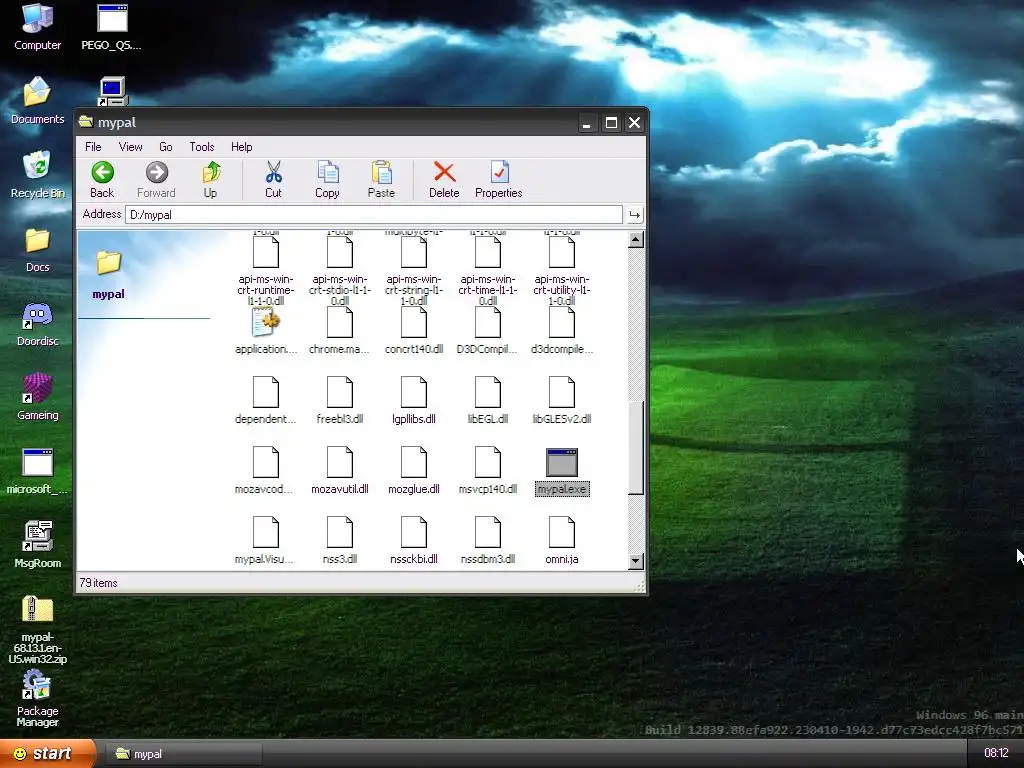Click the mypal folder in sidebar

click(108, 276)
